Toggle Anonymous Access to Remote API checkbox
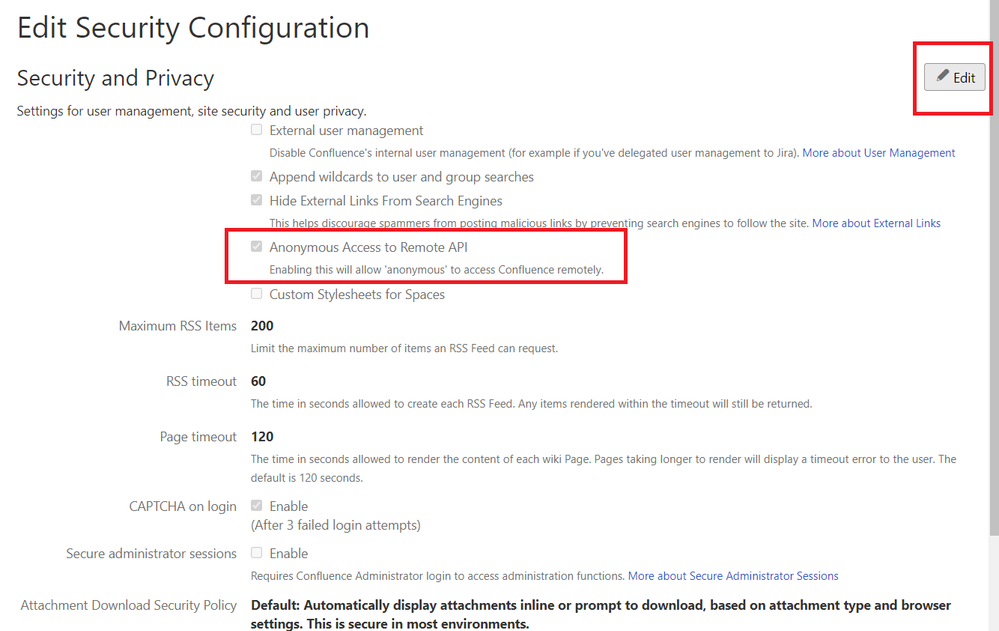This screenshot has height=631, width=999. [256, 247]
